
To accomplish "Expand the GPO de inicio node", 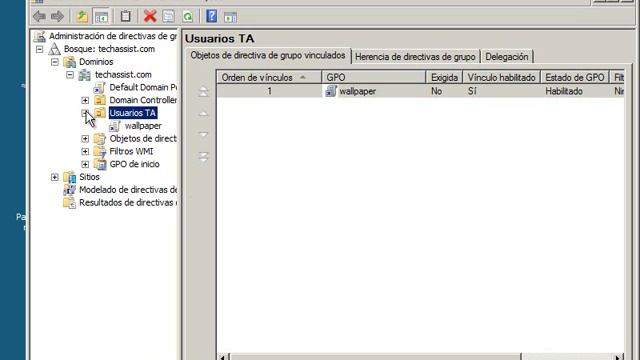I will click(x=85, y=164).
